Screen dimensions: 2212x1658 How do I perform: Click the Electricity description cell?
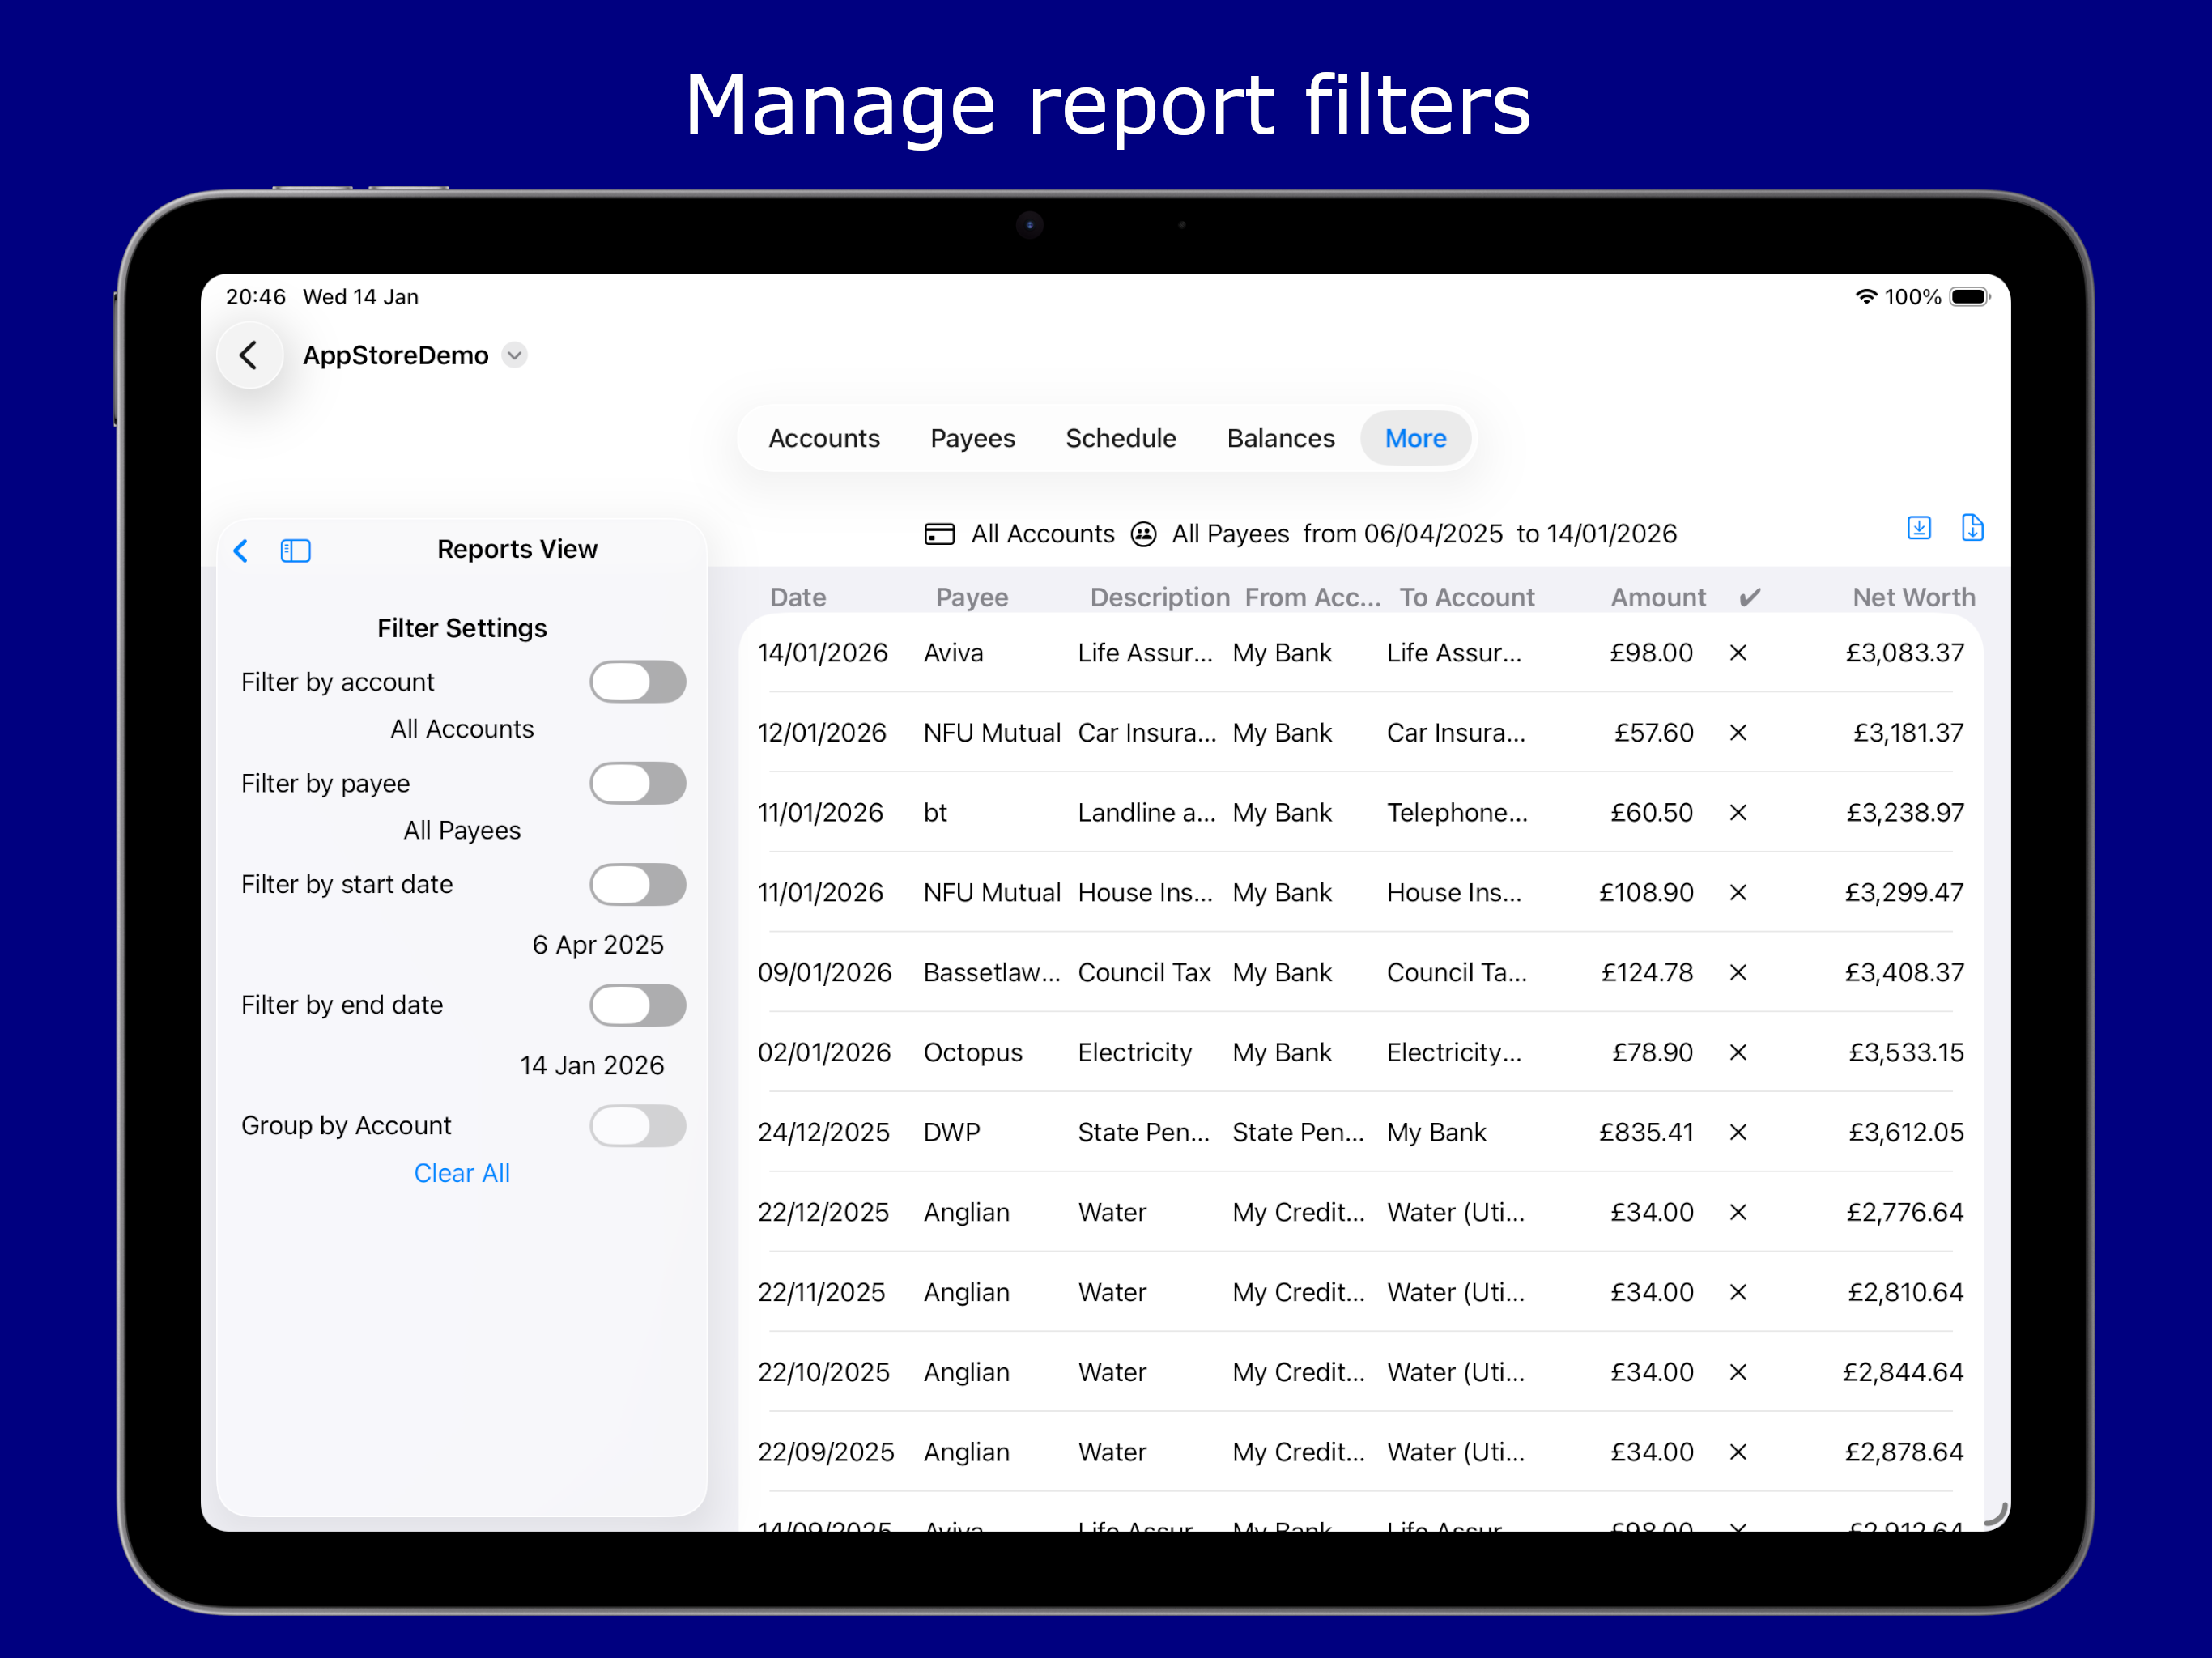[x=1135, y=1053]
